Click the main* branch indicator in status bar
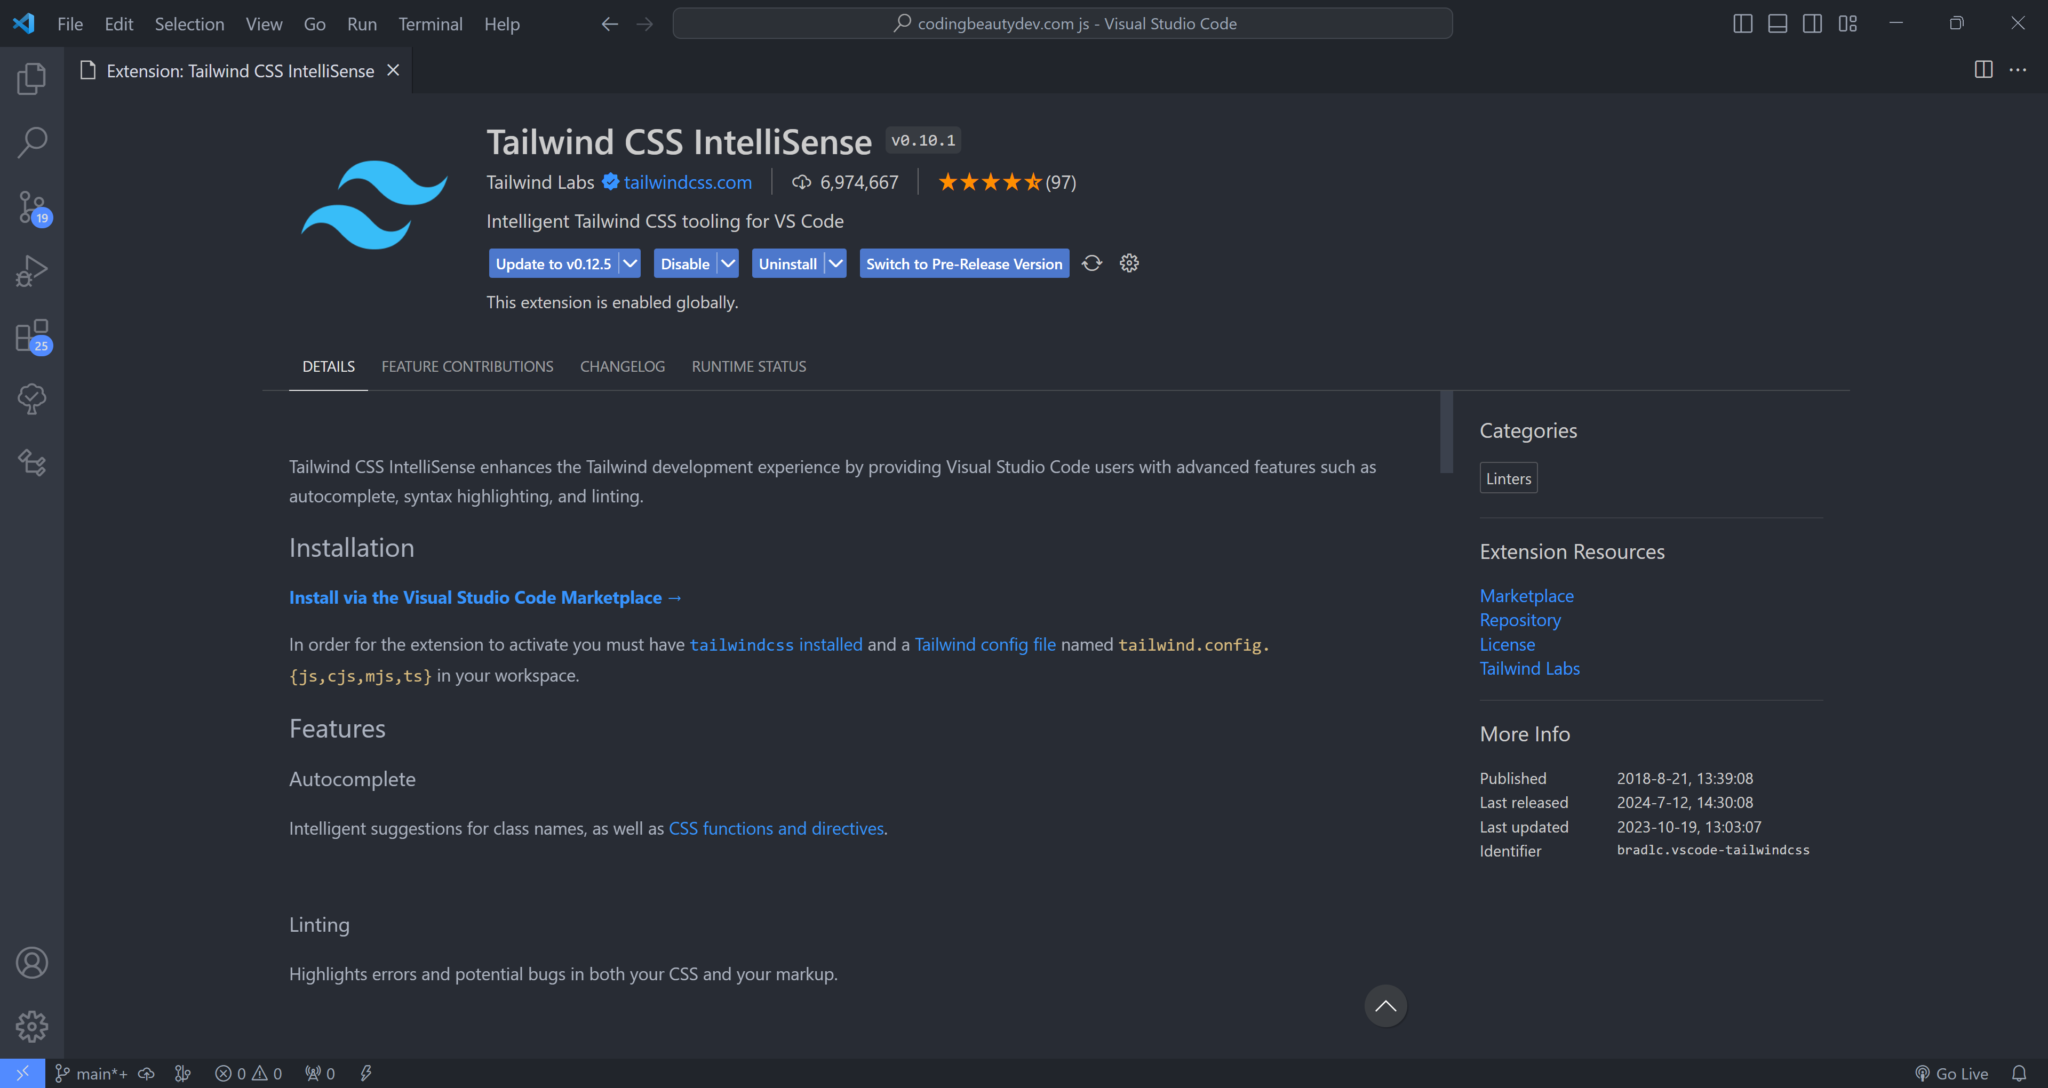 coord(92,1073)
